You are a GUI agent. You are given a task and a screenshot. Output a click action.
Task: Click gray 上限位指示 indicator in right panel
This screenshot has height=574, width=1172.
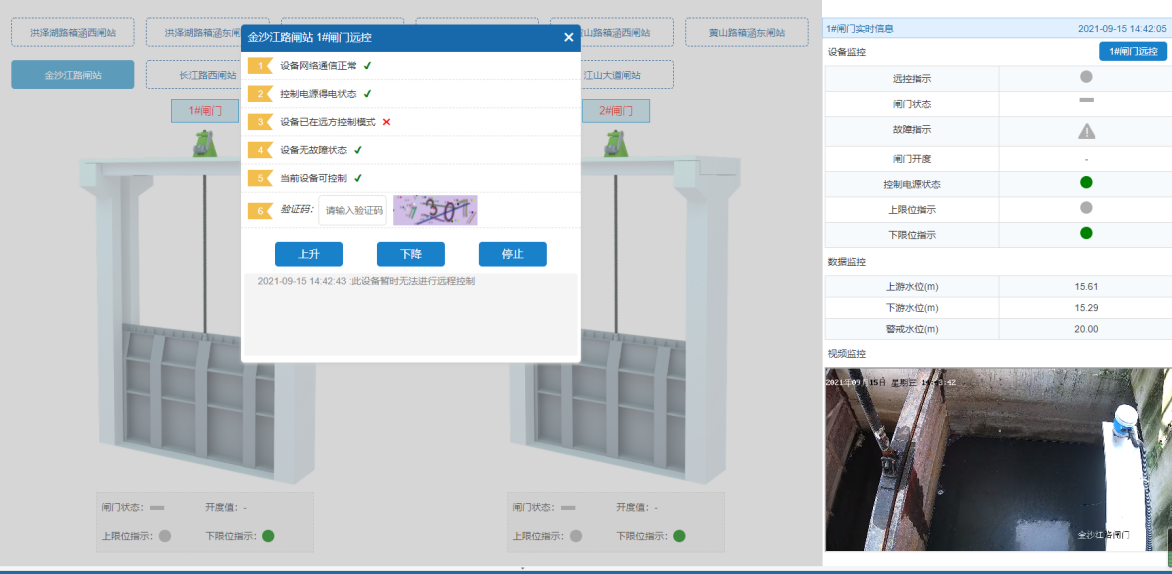(1086, 208)
